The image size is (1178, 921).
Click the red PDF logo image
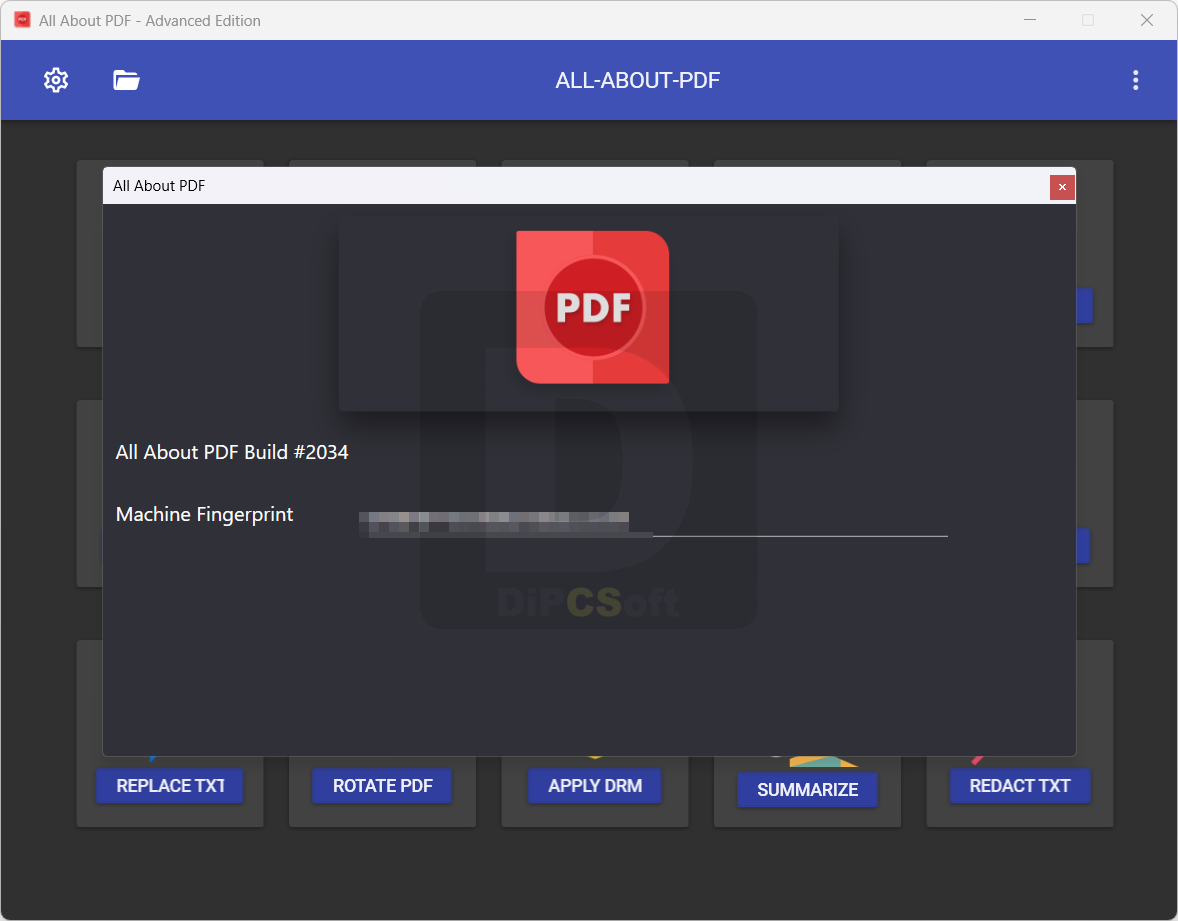point(593,307)
